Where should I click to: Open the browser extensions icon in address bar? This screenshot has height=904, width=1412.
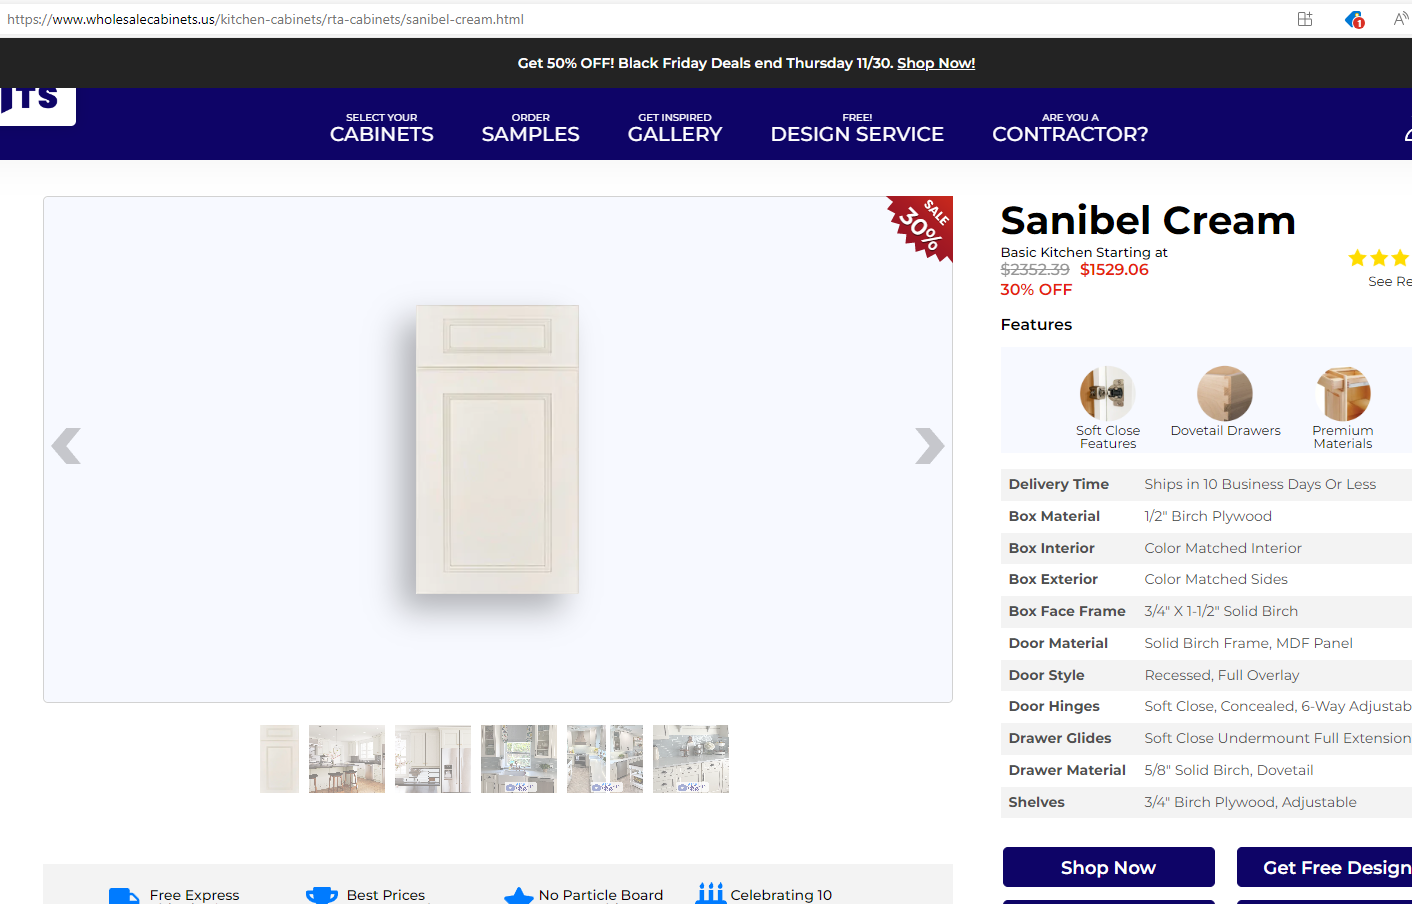(1305, 19)
